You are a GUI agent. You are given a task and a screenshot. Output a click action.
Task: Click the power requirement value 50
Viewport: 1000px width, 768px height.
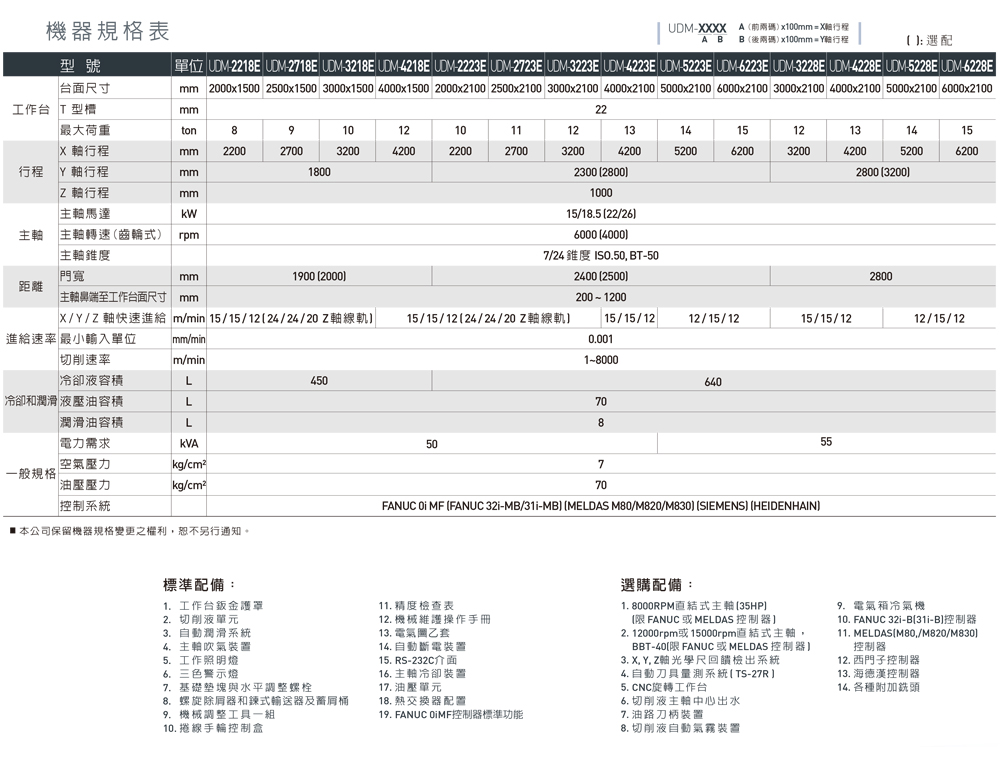tap(432, 444)
